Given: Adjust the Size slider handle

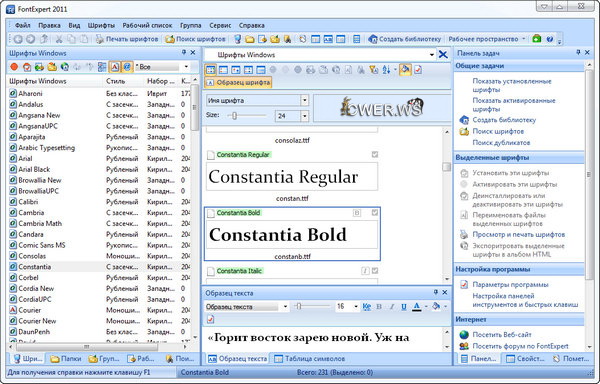Looking at the screenshot, I should [x=234, y=116].
